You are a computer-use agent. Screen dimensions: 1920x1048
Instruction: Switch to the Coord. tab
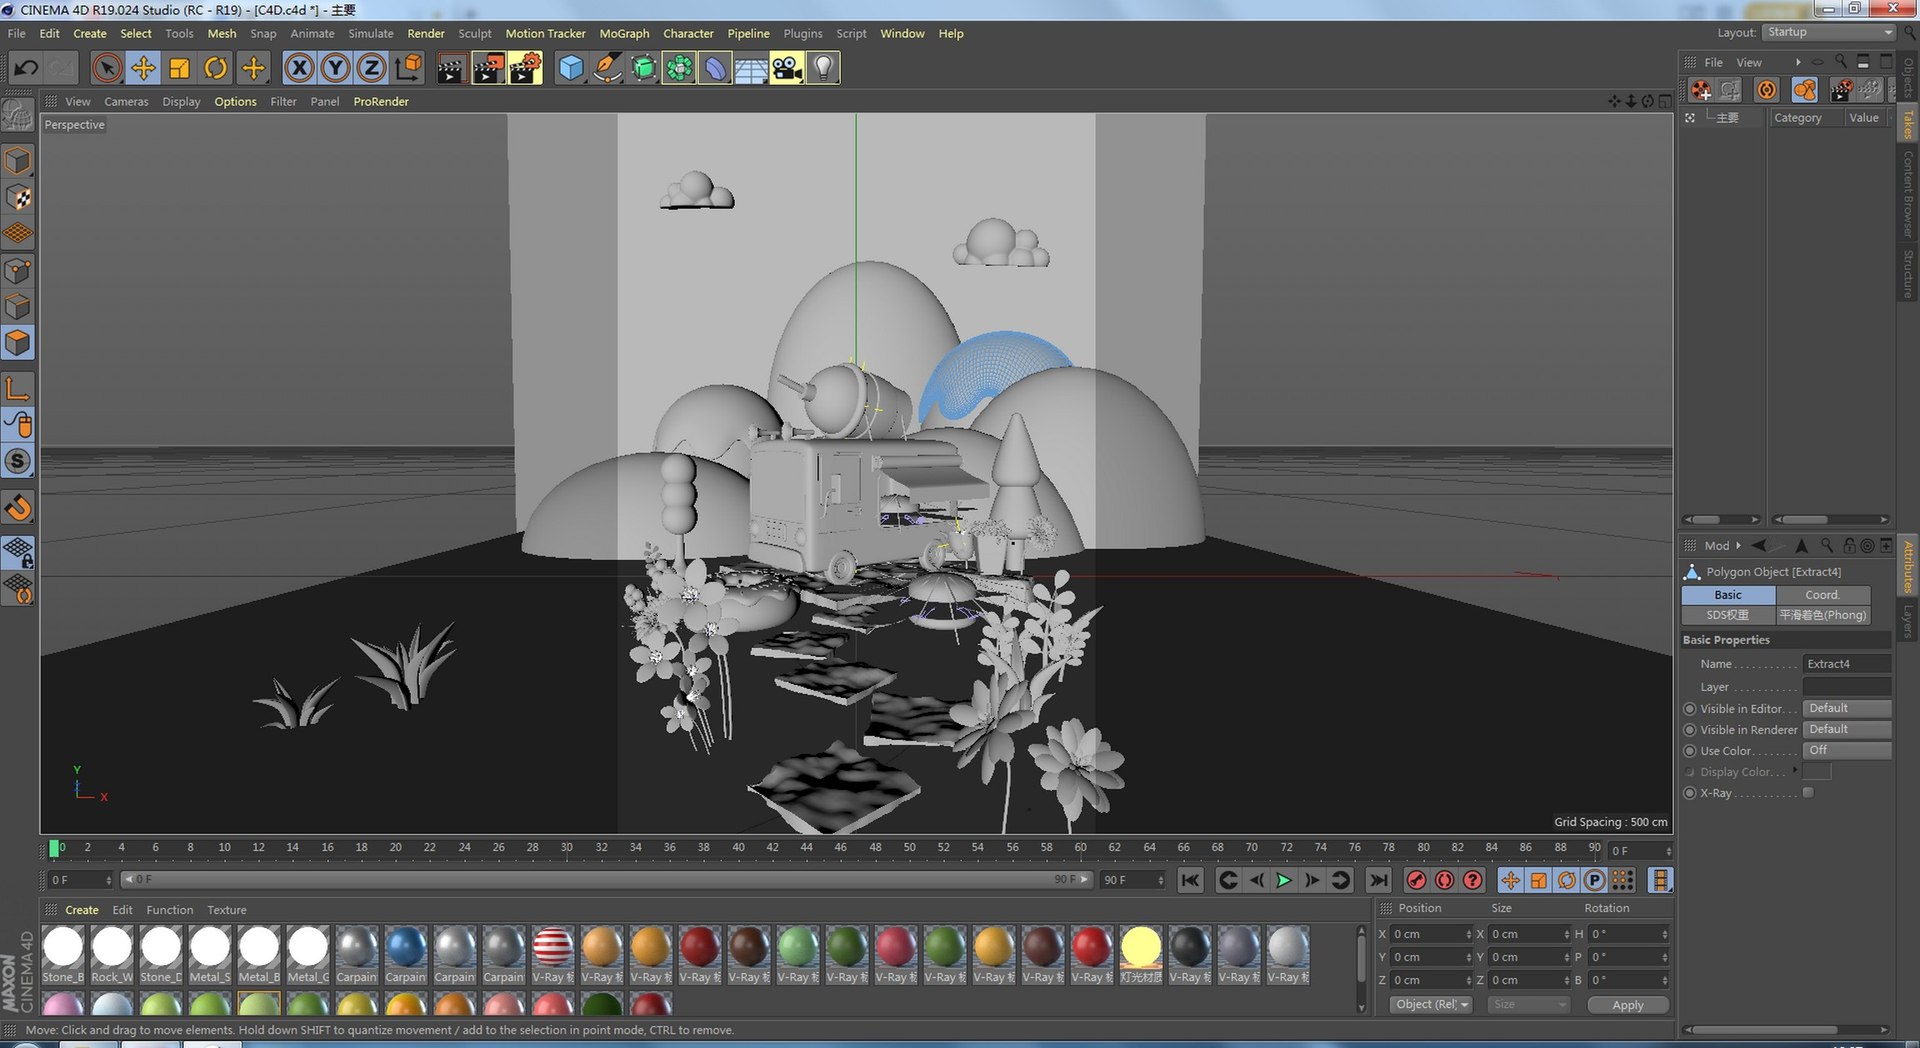tap(1822, 594)
